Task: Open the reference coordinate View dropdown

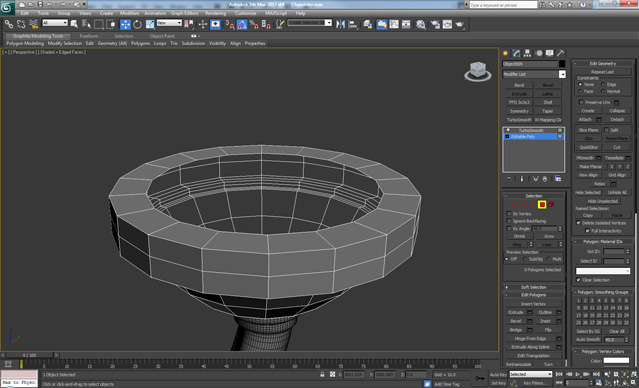Action: [x=169, y=23]
